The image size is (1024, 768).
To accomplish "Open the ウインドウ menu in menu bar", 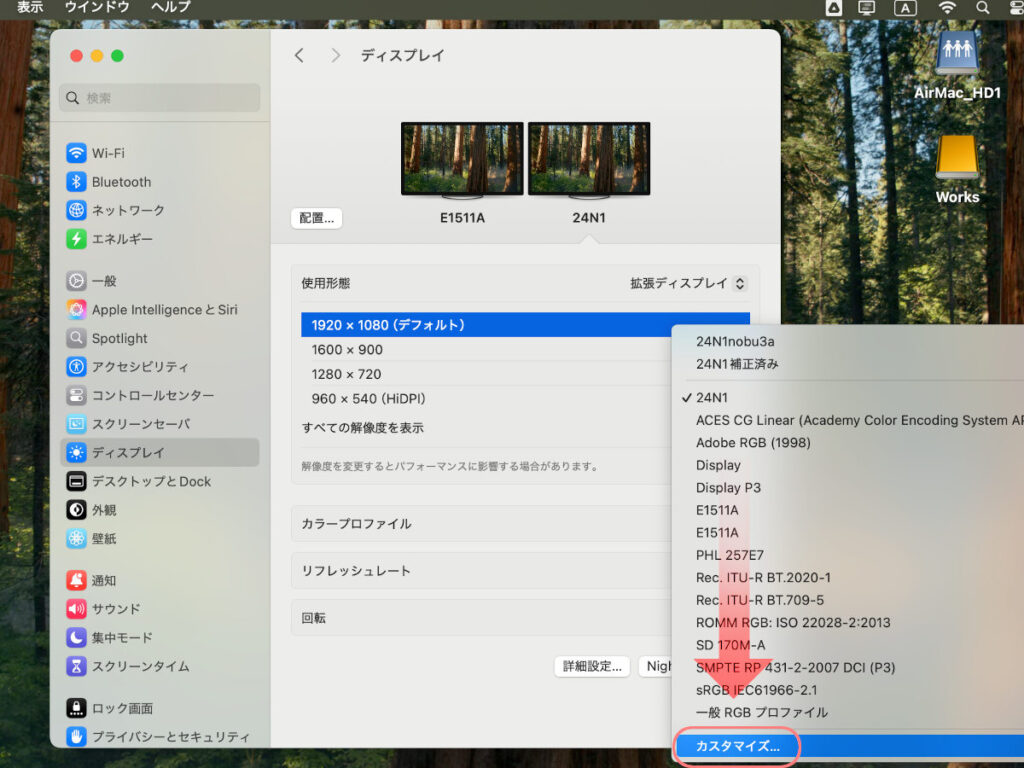I will (97, 7).
